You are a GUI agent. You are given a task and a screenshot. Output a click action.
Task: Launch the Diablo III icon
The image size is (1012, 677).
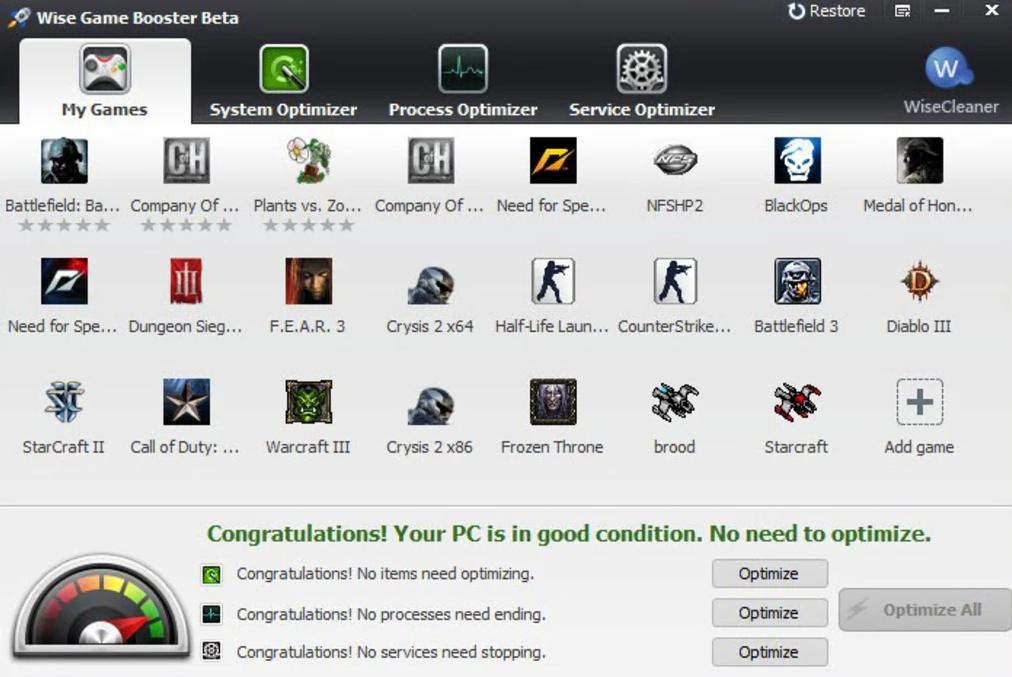click(x=919, y=281)
